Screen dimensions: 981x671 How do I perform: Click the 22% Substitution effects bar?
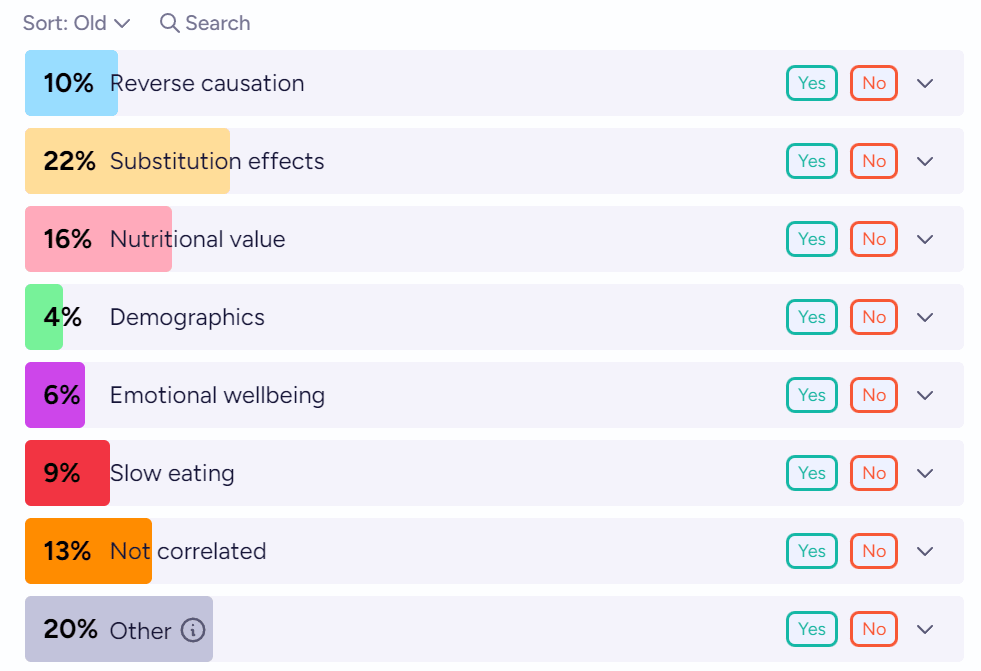(127, 161)
